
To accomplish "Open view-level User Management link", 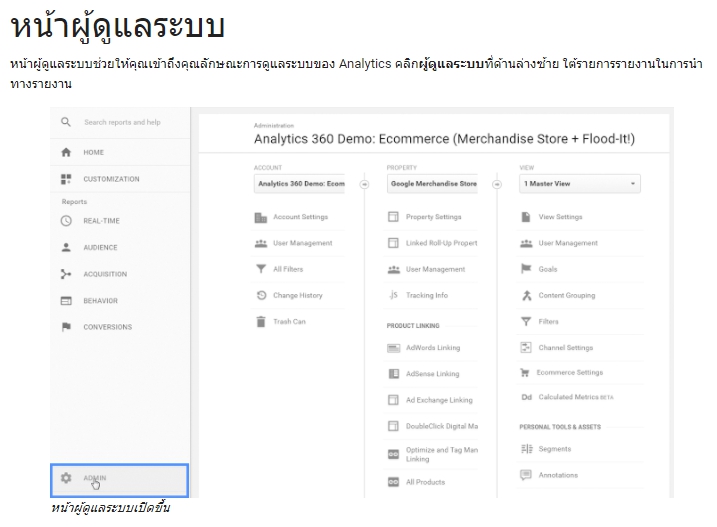I will [568, 243].
